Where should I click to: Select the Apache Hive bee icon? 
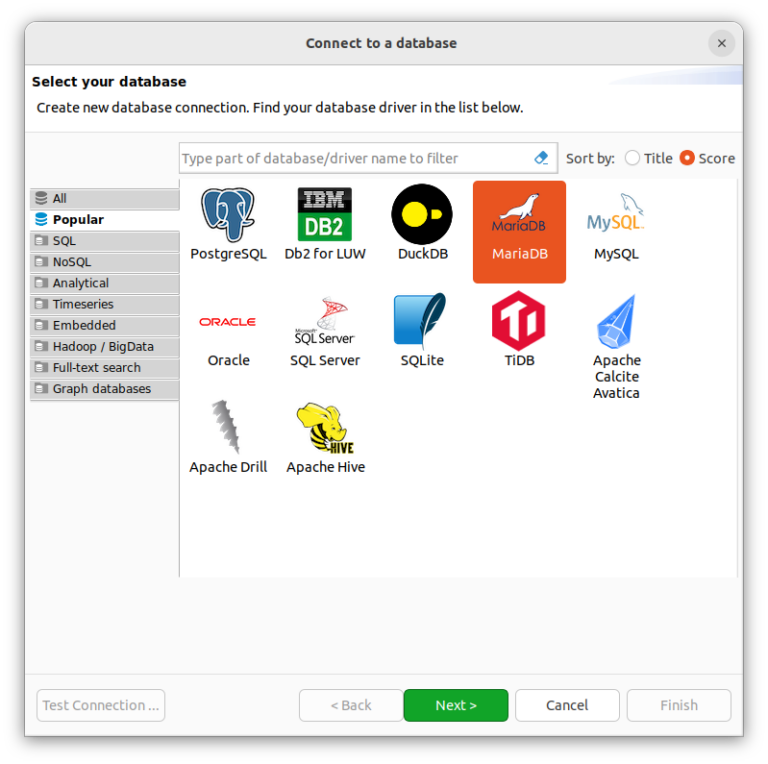[325, 429]
